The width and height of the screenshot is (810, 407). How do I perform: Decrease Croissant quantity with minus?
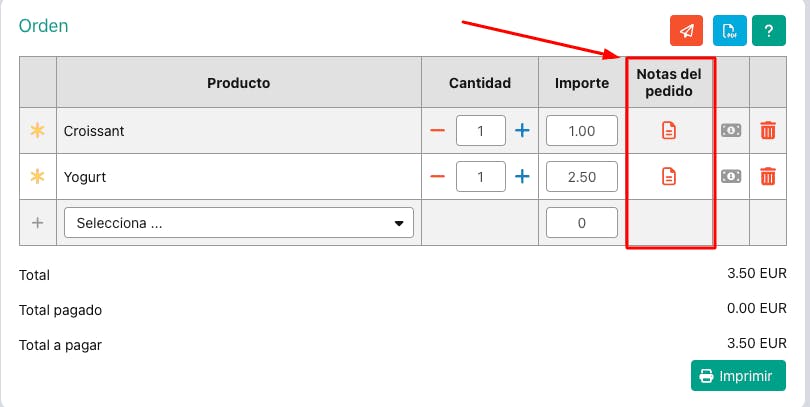438,131
